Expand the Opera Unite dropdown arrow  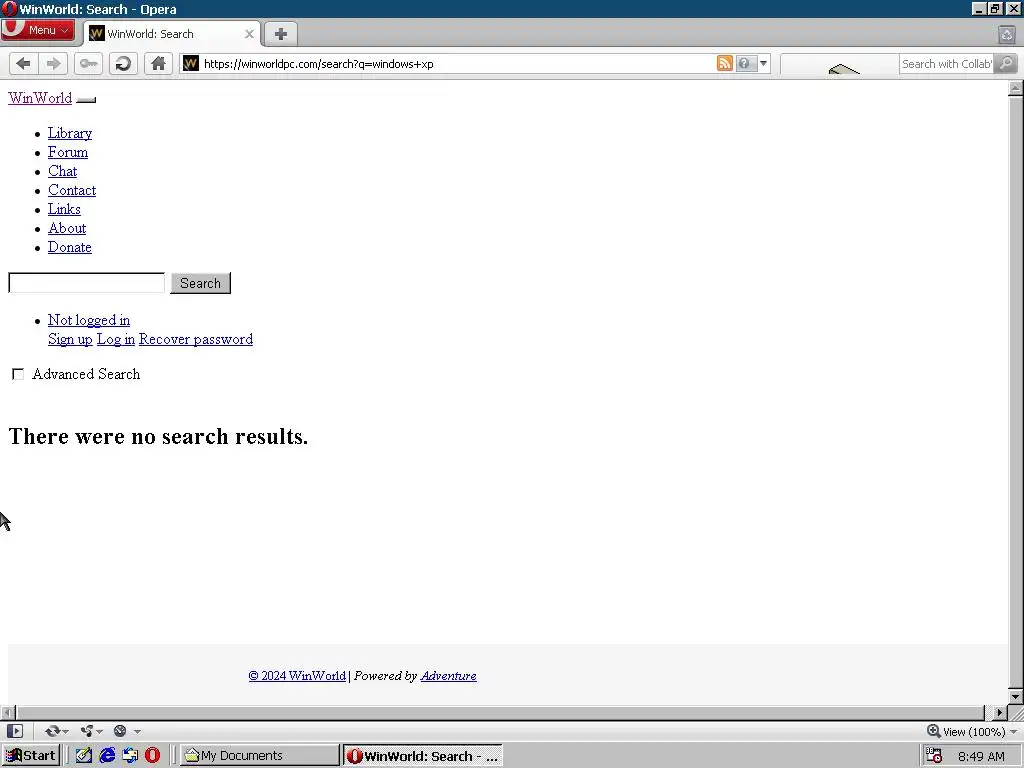click(99, 731)
